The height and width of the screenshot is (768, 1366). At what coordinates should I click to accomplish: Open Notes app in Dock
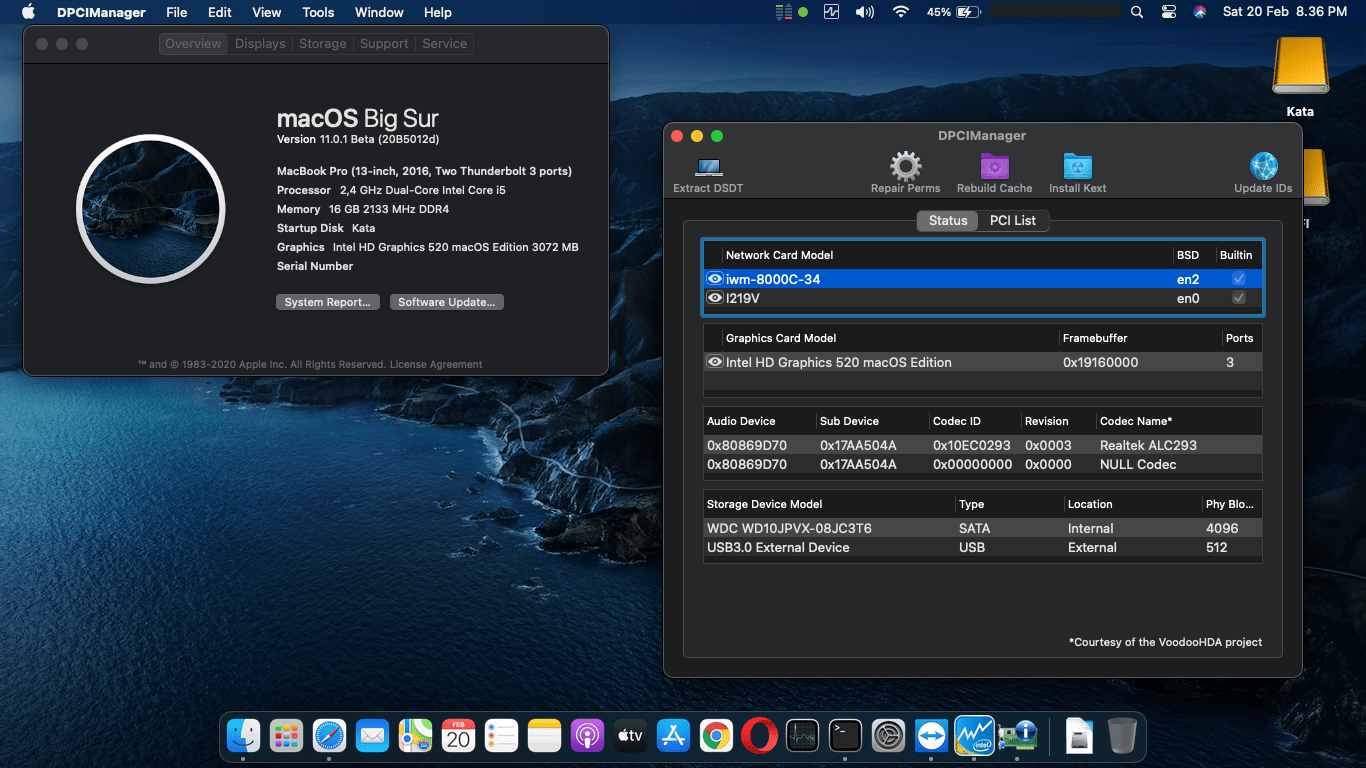544,736
